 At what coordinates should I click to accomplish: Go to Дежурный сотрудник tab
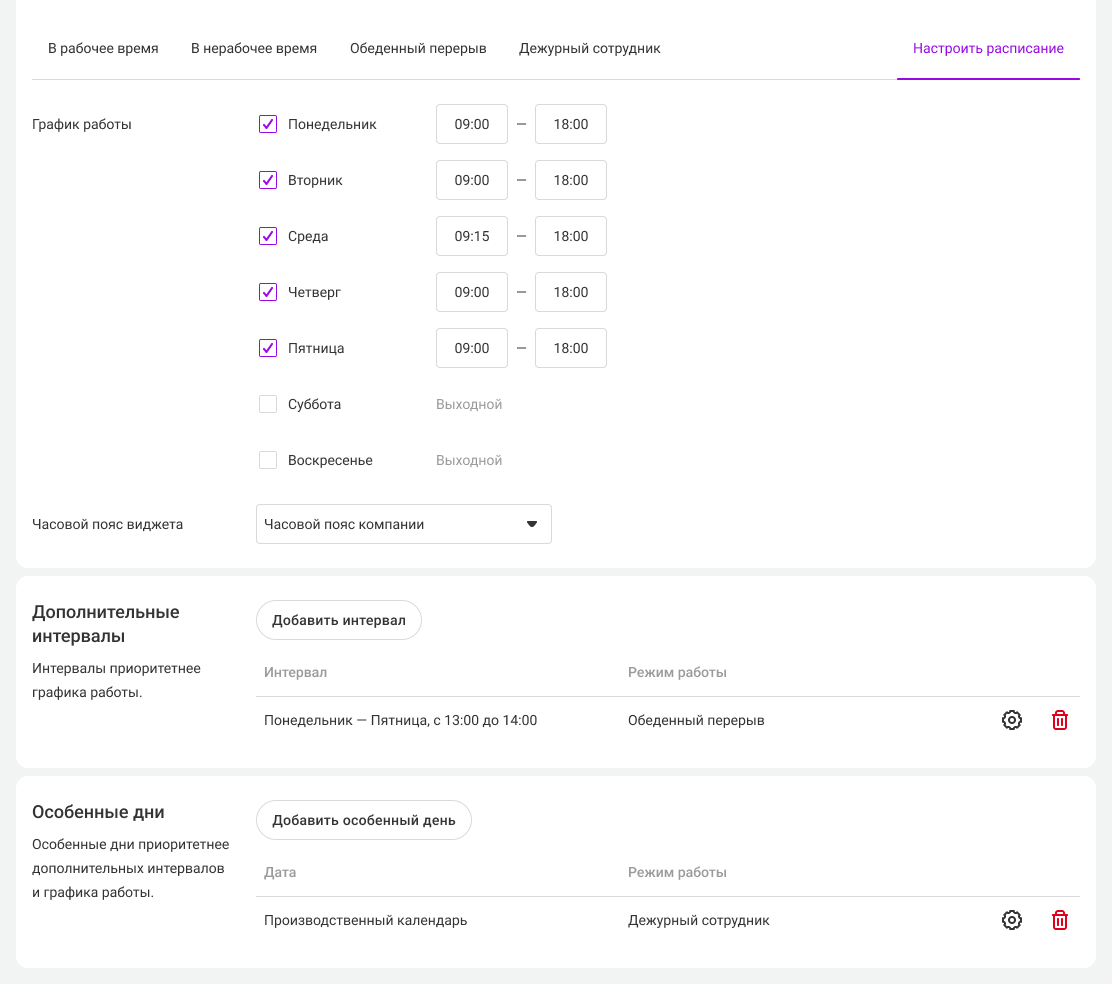pos(589,48)
